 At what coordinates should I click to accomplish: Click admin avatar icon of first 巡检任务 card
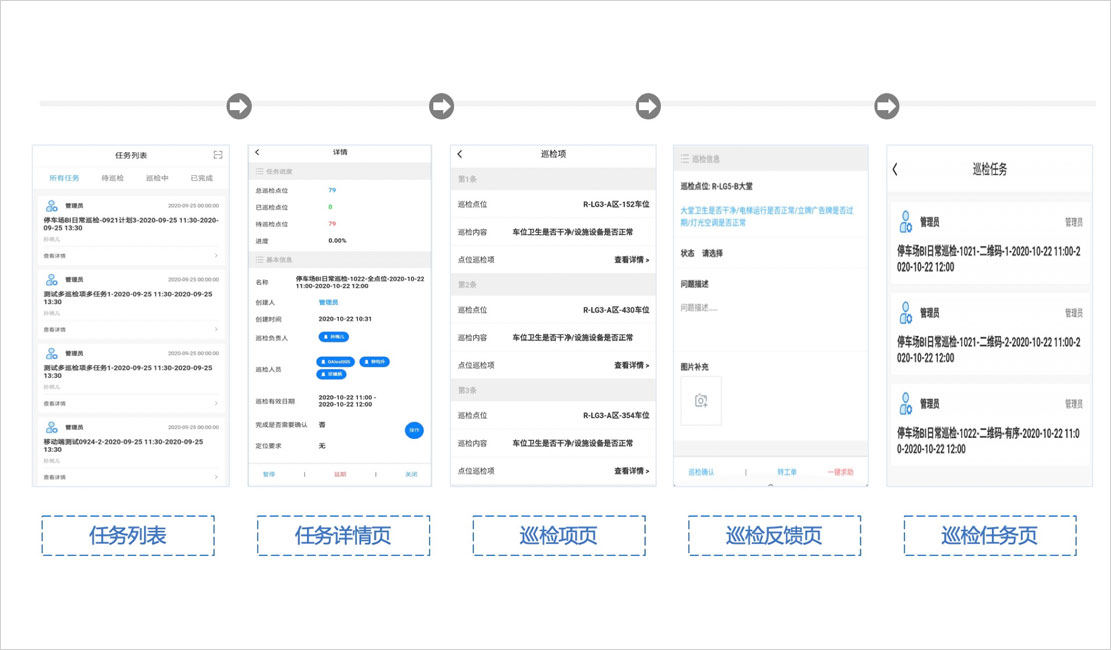pos(906,222)
